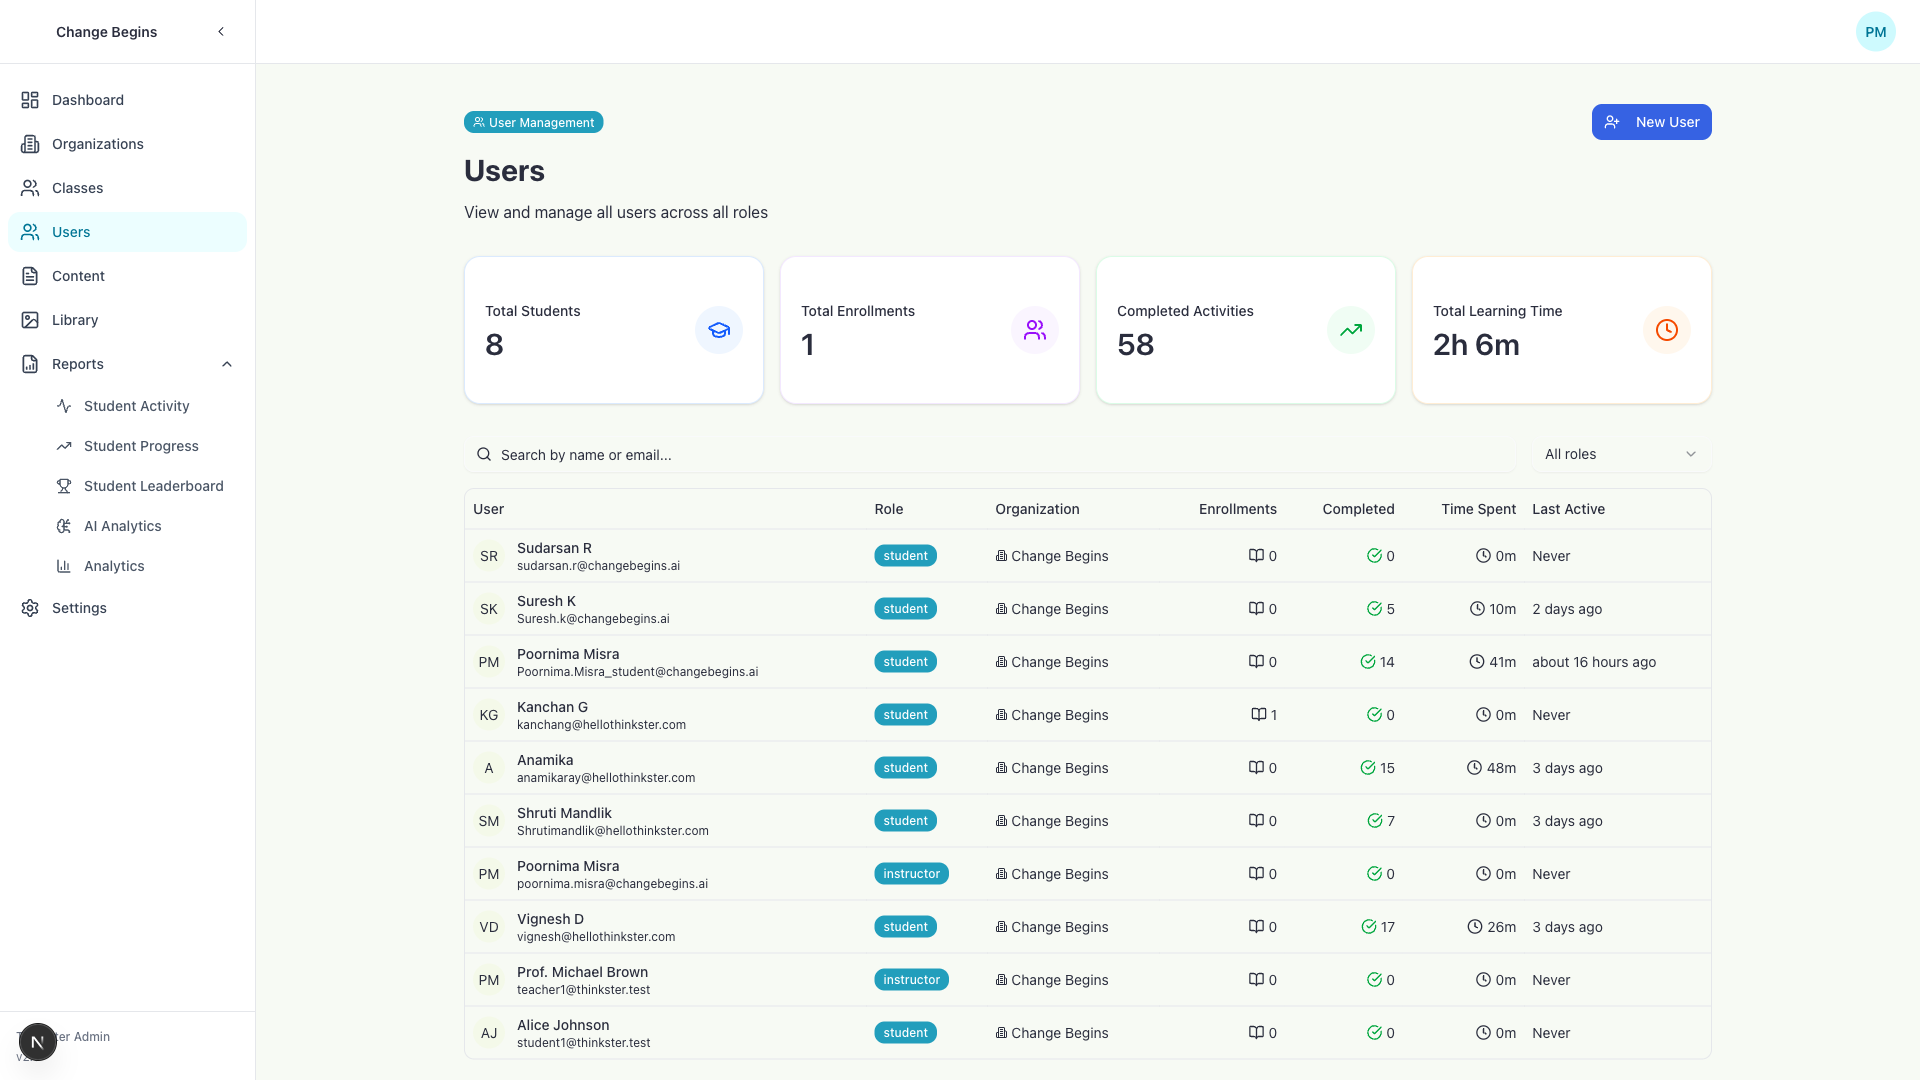Screen dimensions: 1920x1080
Task: Click the Student Leaderboard trophy icon
Action: point(64,486)
